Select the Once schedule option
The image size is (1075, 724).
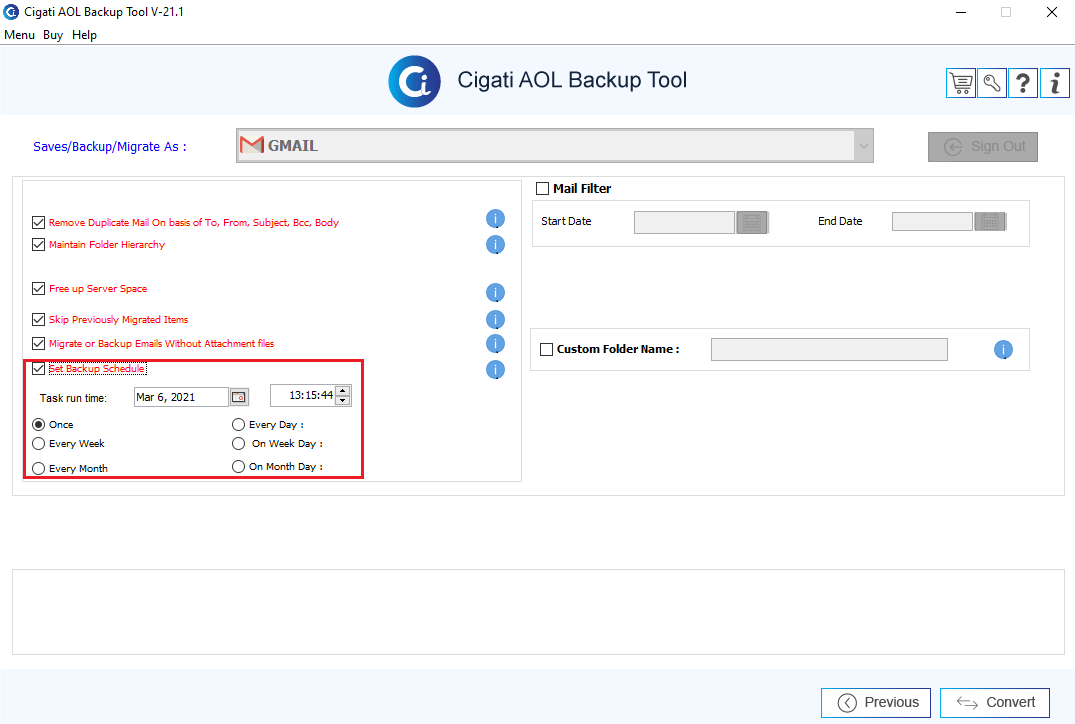click(38, 424)
